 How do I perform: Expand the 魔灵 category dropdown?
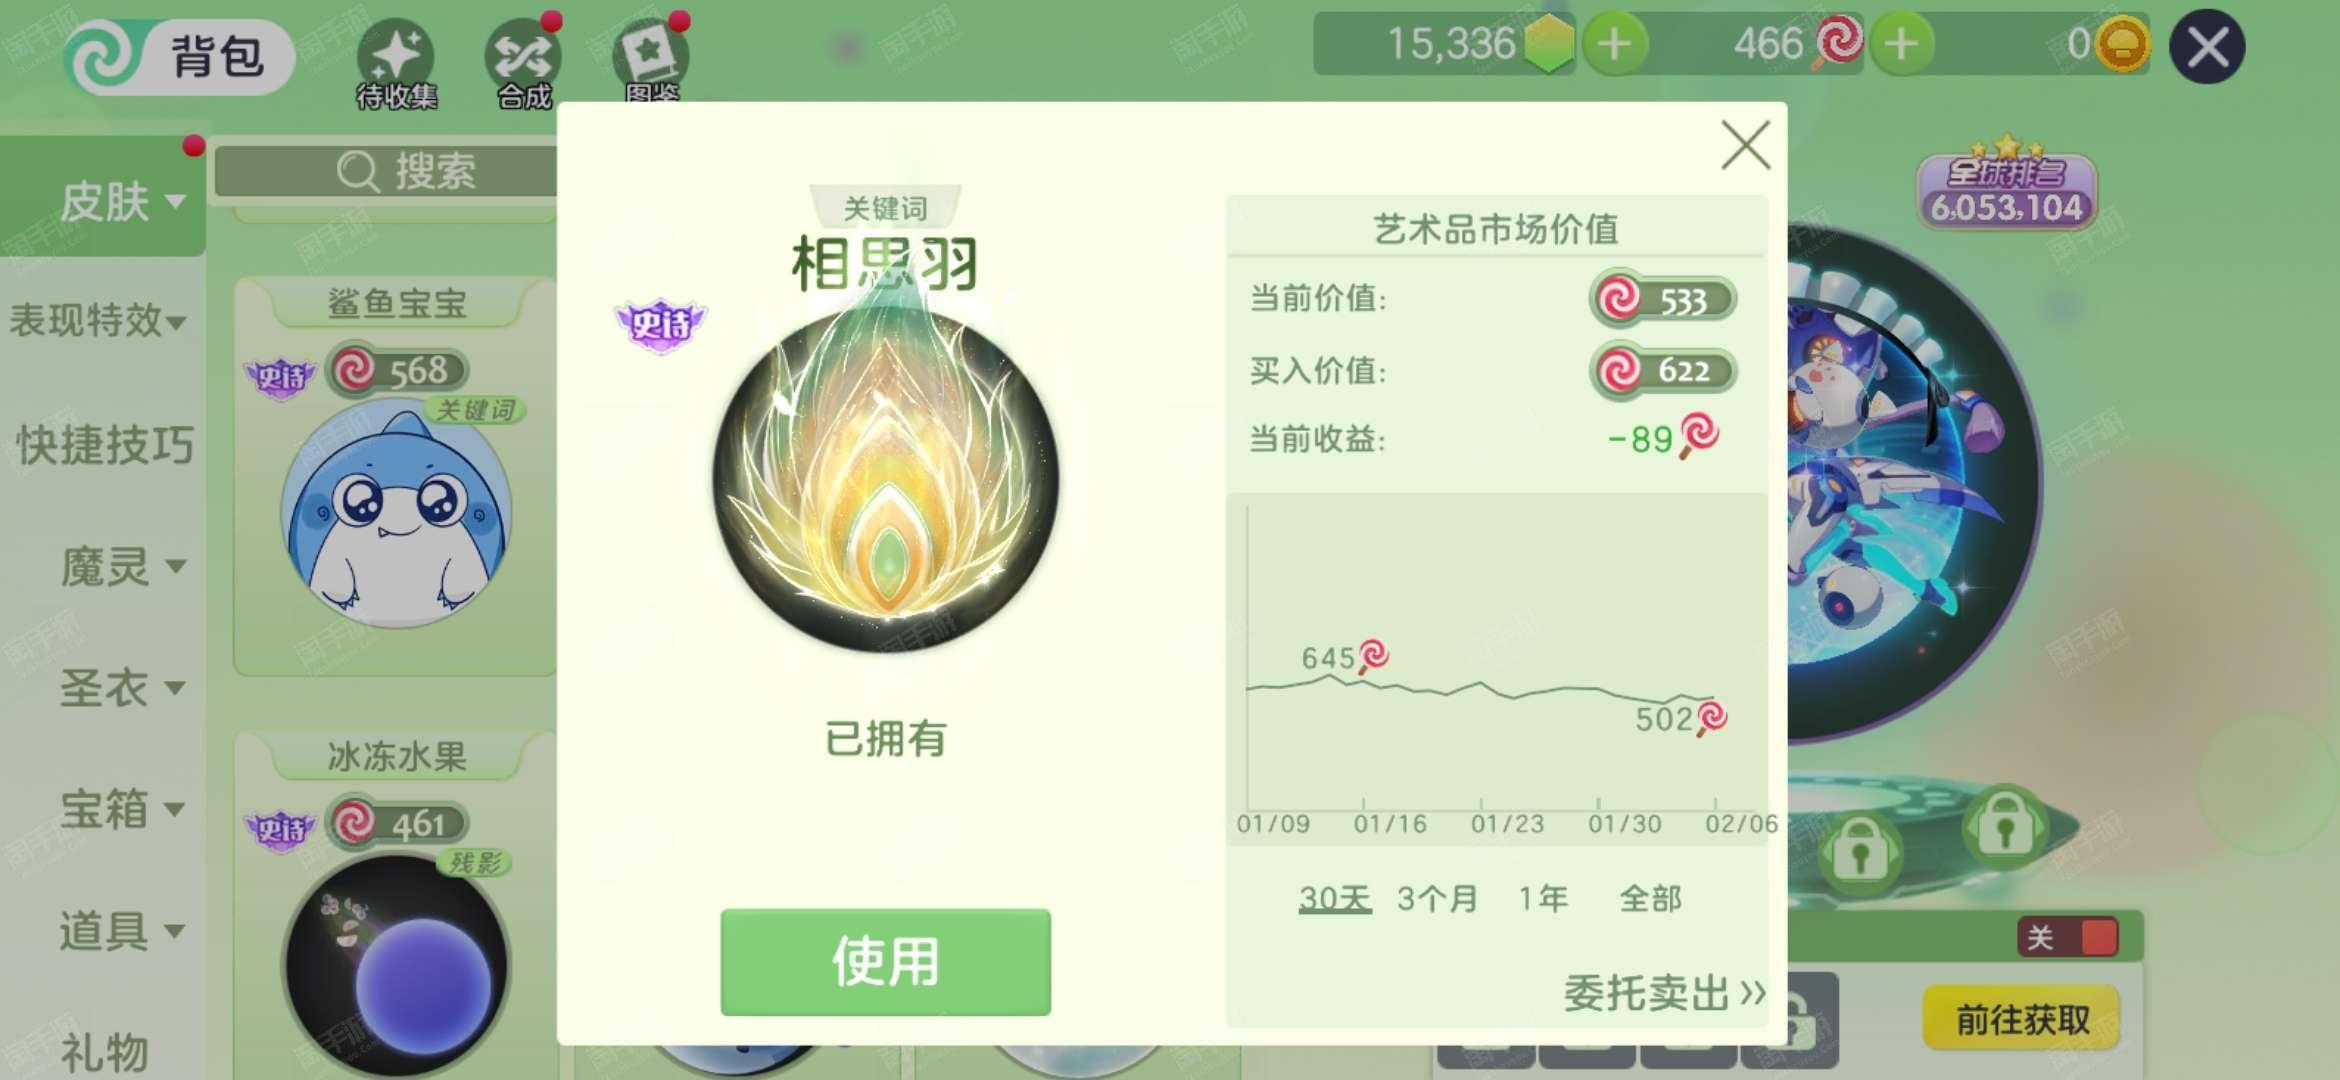pyautogui.click(x=122, y=567)
